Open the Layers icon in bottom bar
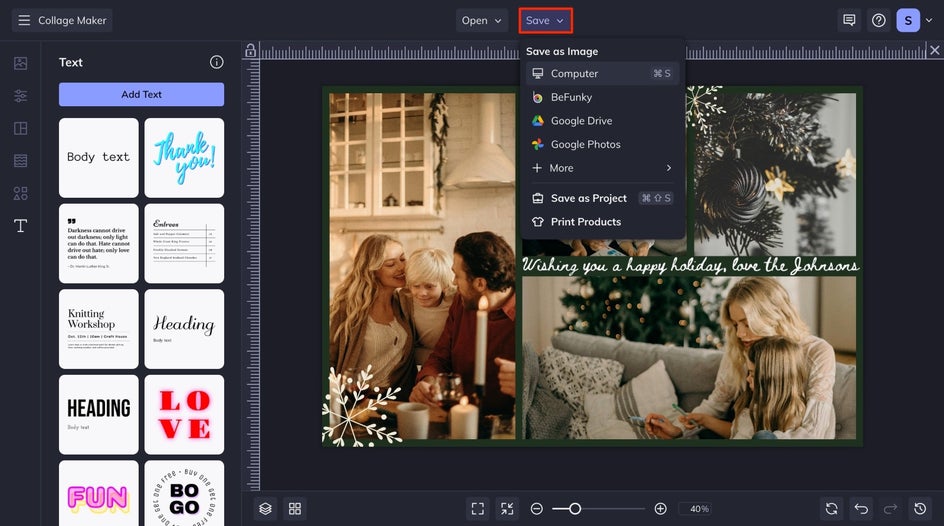 (x=265, y=509)
